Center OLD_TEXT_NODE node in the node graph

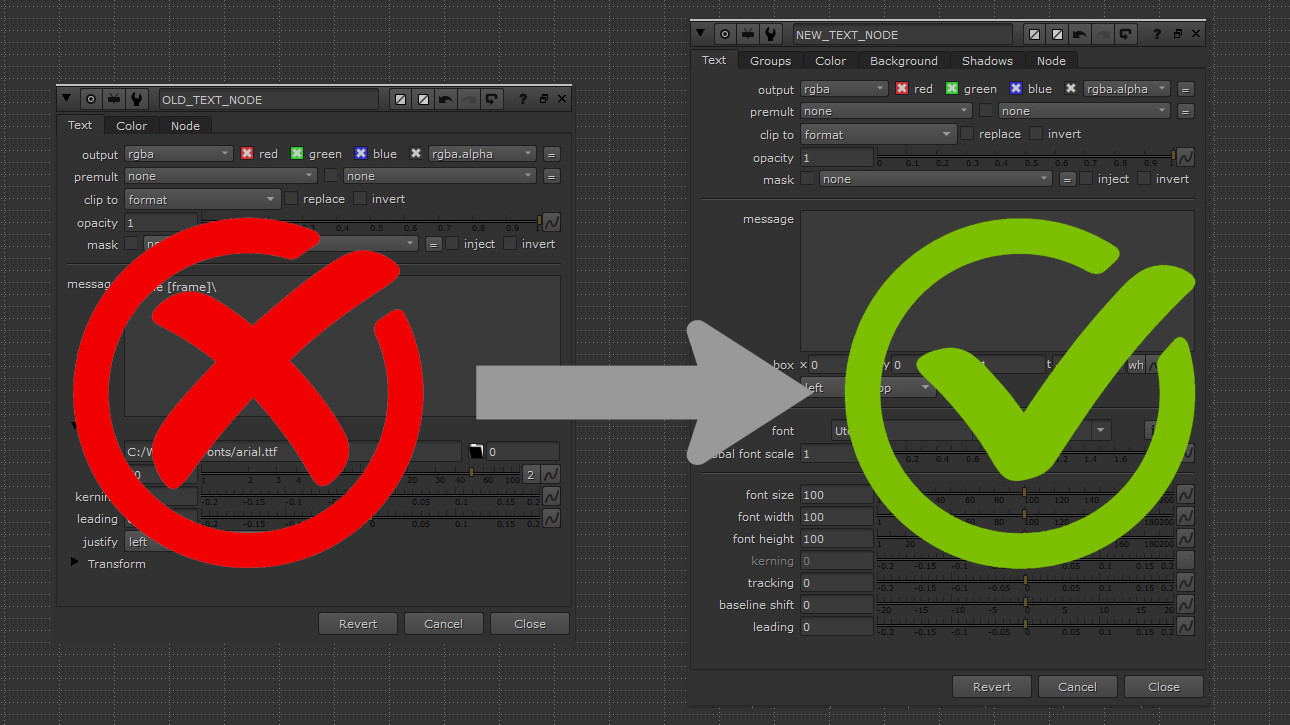pos(90,98)
